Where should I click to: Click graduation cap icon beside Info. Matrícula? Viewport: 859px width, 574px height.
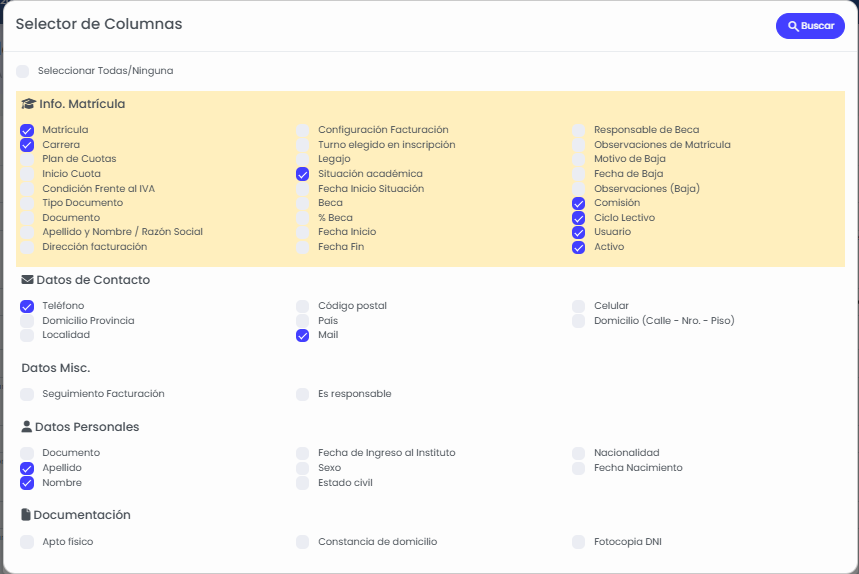click(x=28, y=104)
